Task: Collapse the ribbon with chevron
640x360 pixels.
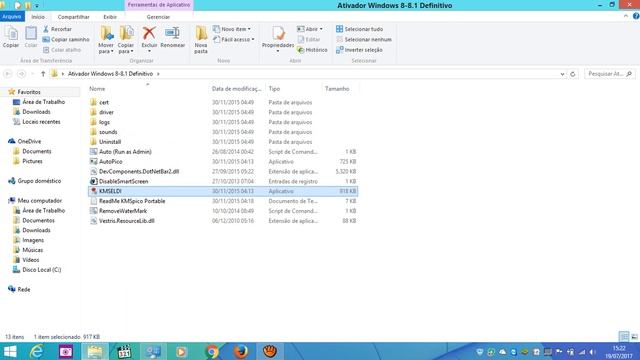Action: coord(626,16)
